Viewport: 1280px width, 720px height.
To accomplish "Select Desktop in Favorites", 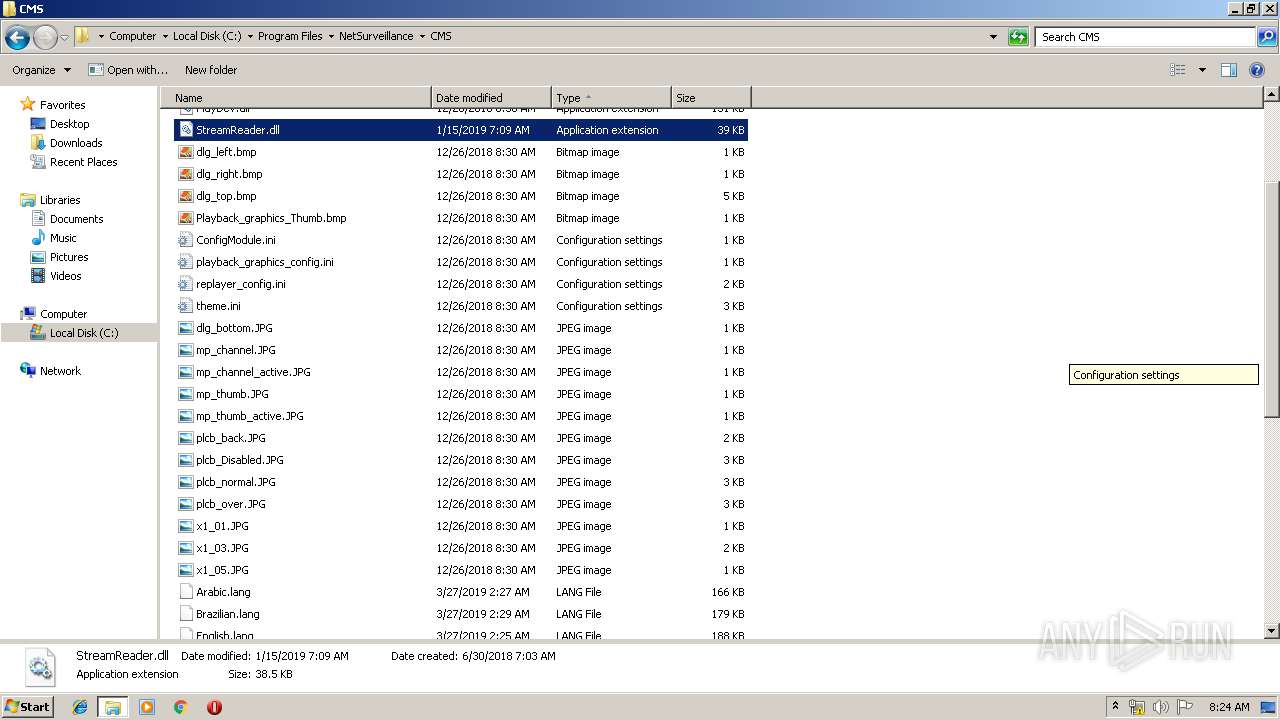I will (69, 124).
